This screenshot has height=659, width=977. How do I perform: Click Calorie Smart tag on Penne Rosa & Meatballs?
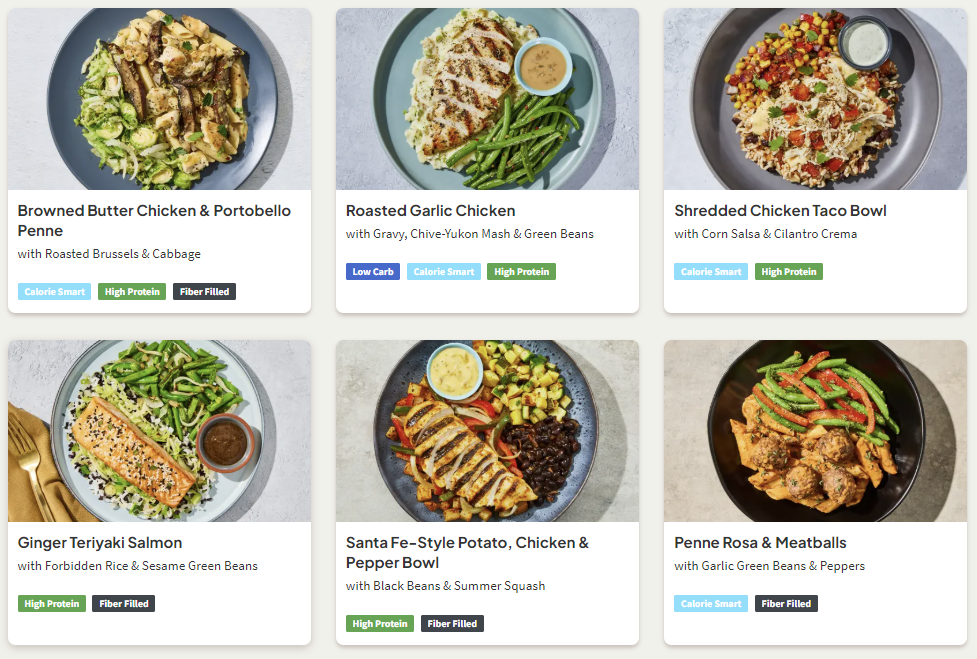[x=711, y=604]
